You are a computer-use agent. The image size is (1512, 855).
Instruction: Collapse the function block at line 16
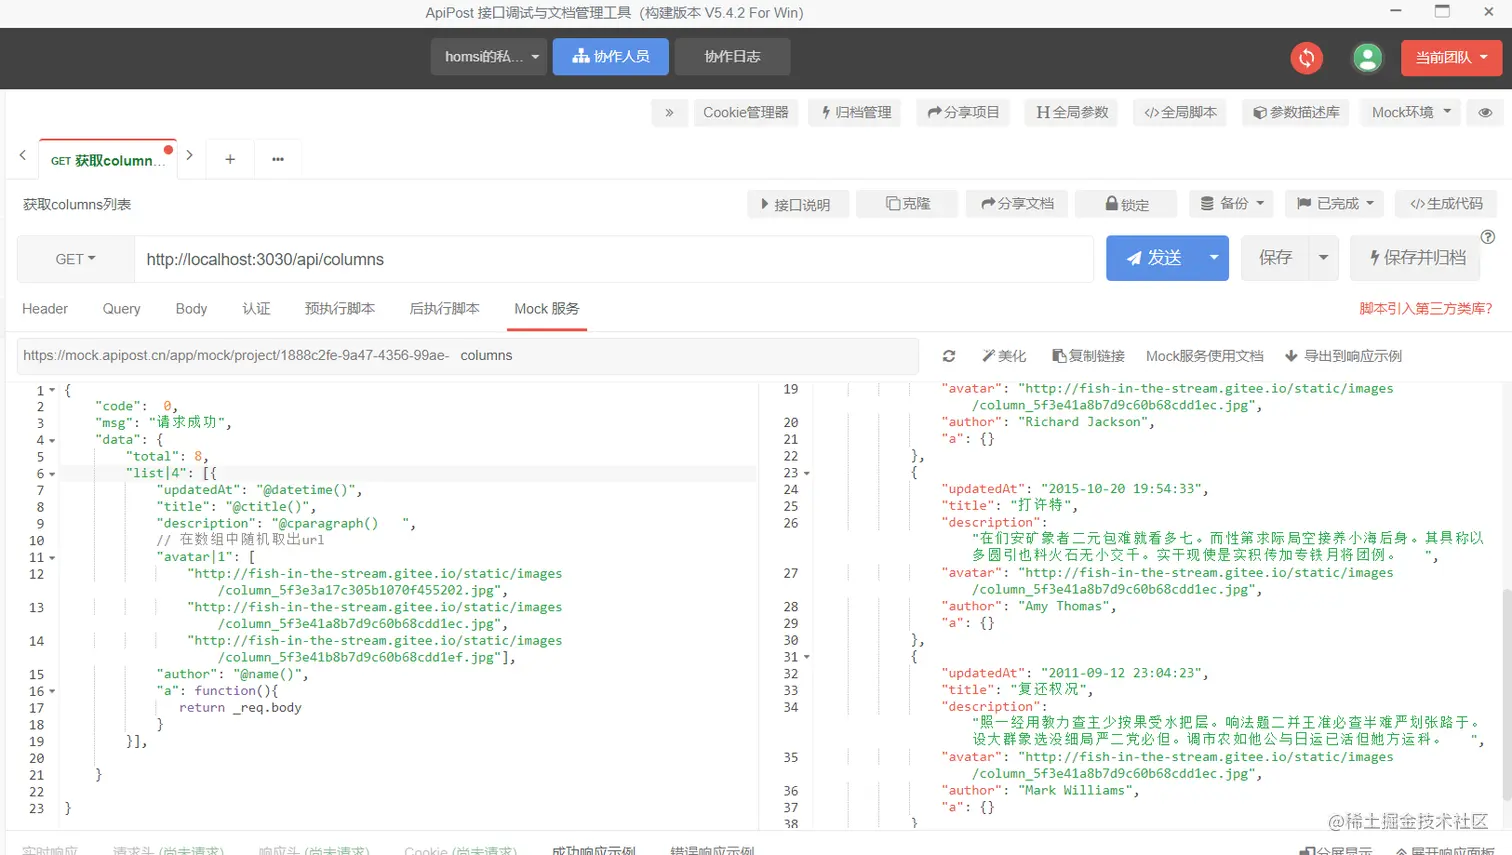(x=52, y=691)
